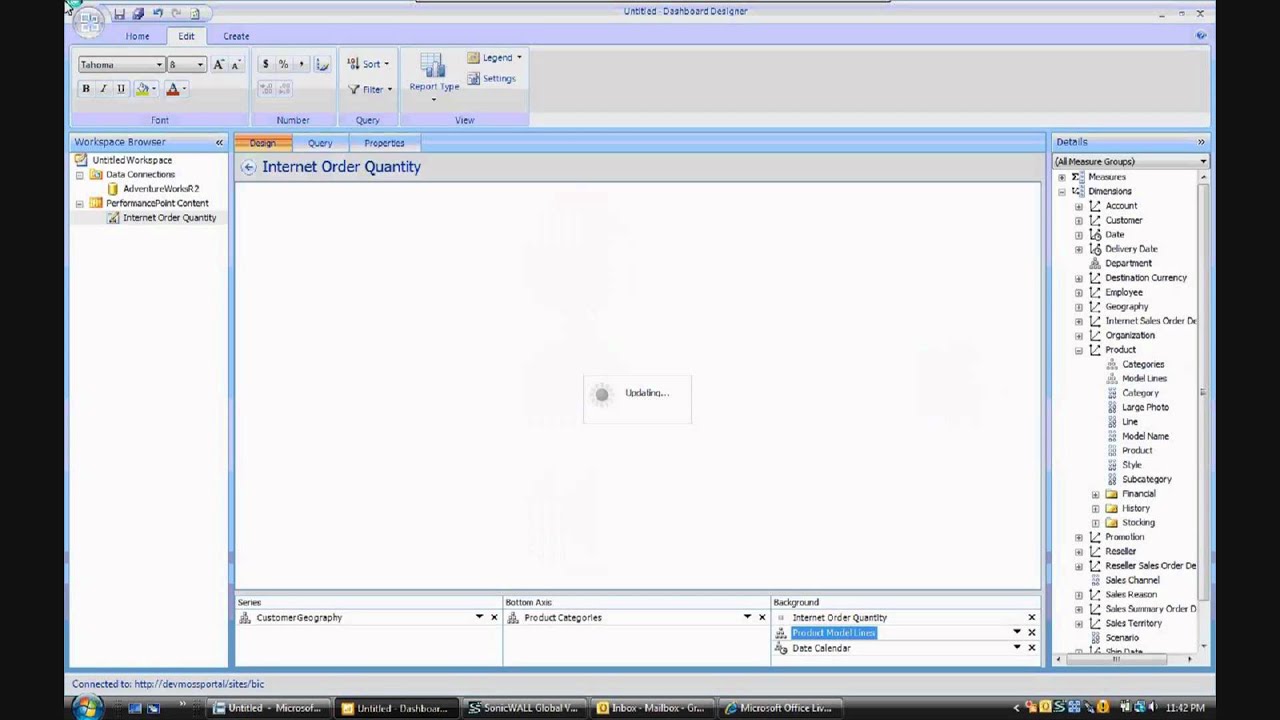Open dropdown arrow for Date Calendar
This screenshot has width=1280, height=720.
tap(1017, 648)
